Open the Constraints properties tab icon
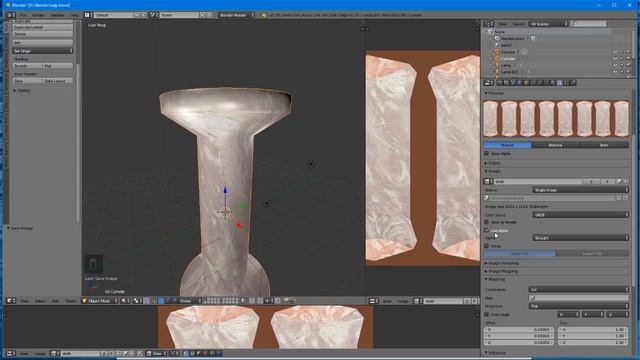Viewport: 640px width, 360px height. coord(533,83)
